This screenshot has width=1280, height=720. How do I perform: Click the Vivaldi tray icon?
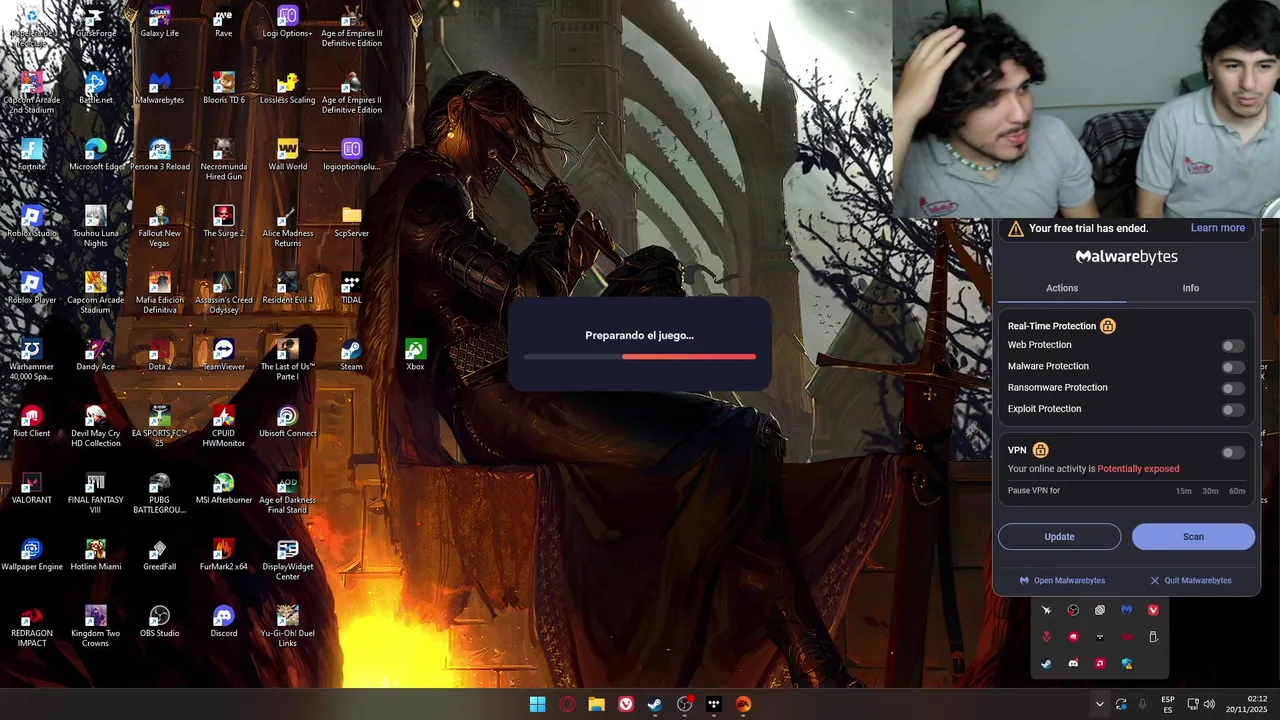1153,610
